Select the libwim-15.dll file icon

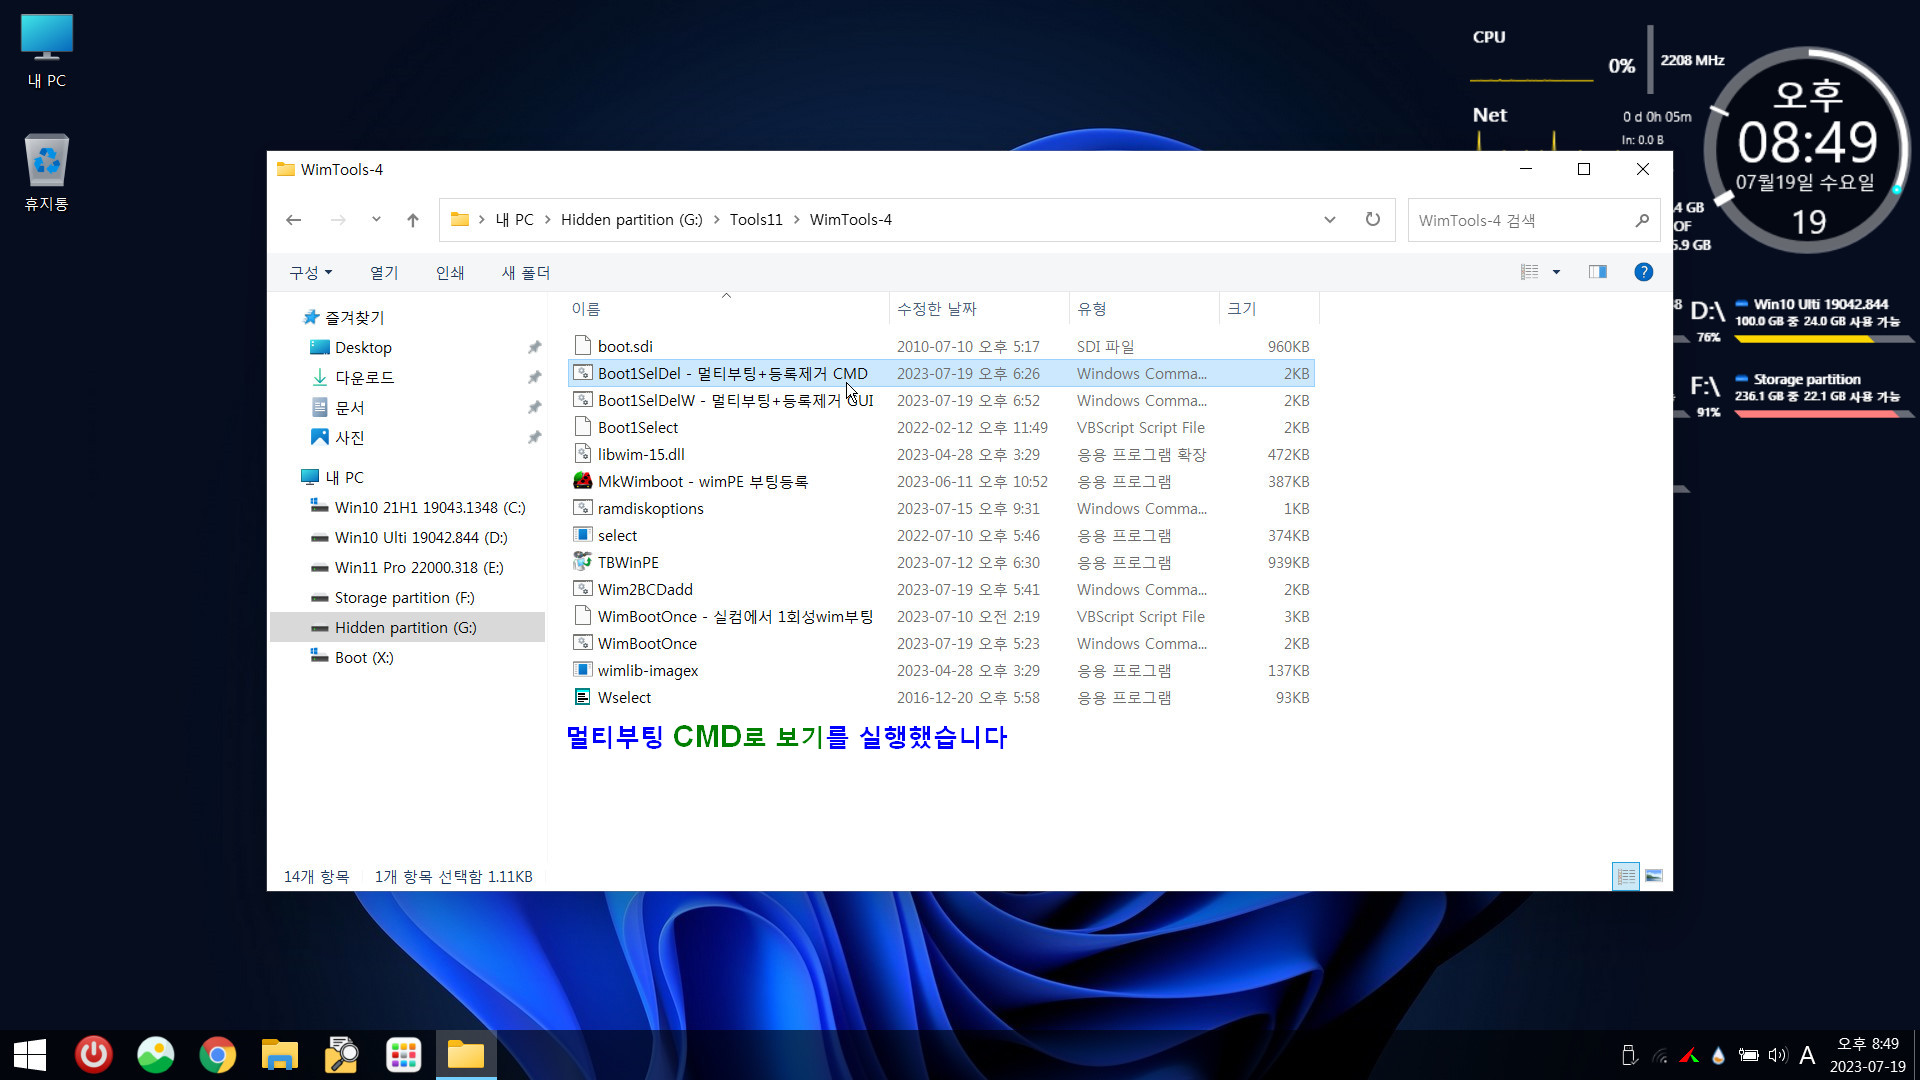pos(583,454)
